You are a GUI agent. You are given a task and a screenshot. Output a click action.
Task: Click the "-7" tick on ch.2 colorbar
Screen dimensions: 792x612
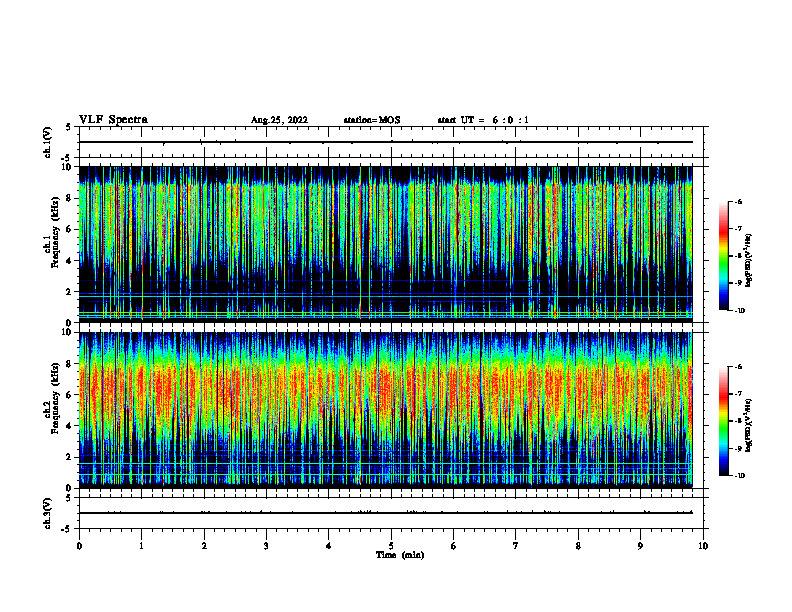pos(737,394)
